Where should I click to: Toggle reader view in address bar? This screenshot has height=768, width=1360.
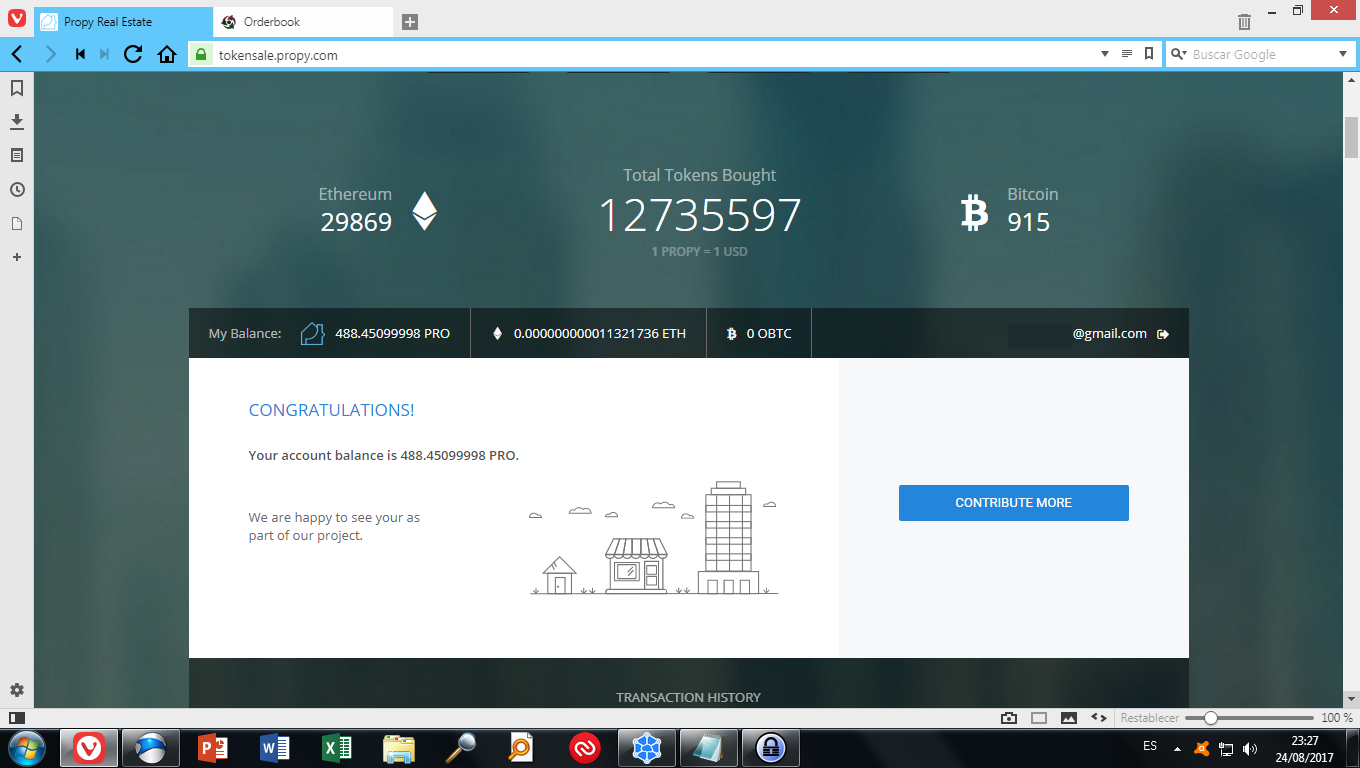(x=1127, y=54)
